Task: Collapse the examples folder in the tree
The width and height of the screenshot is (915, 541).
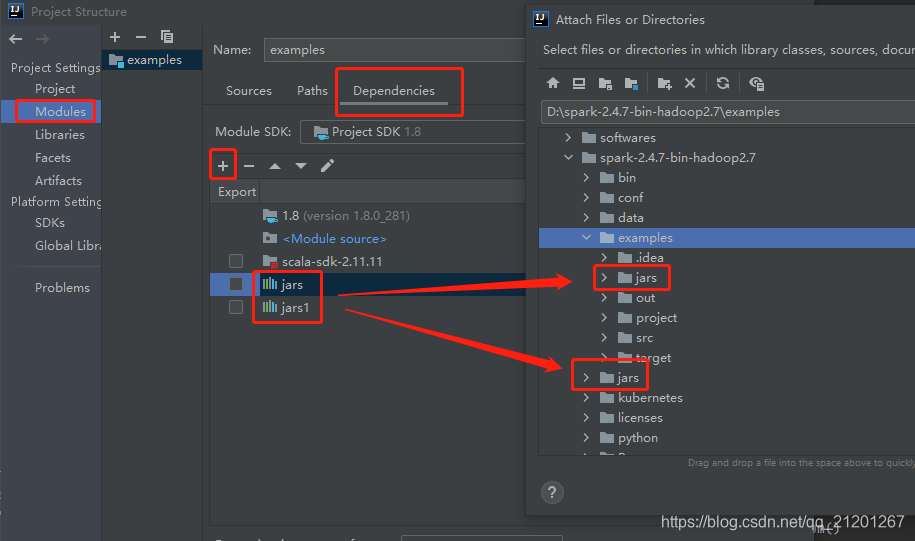Action: (586, 238)
